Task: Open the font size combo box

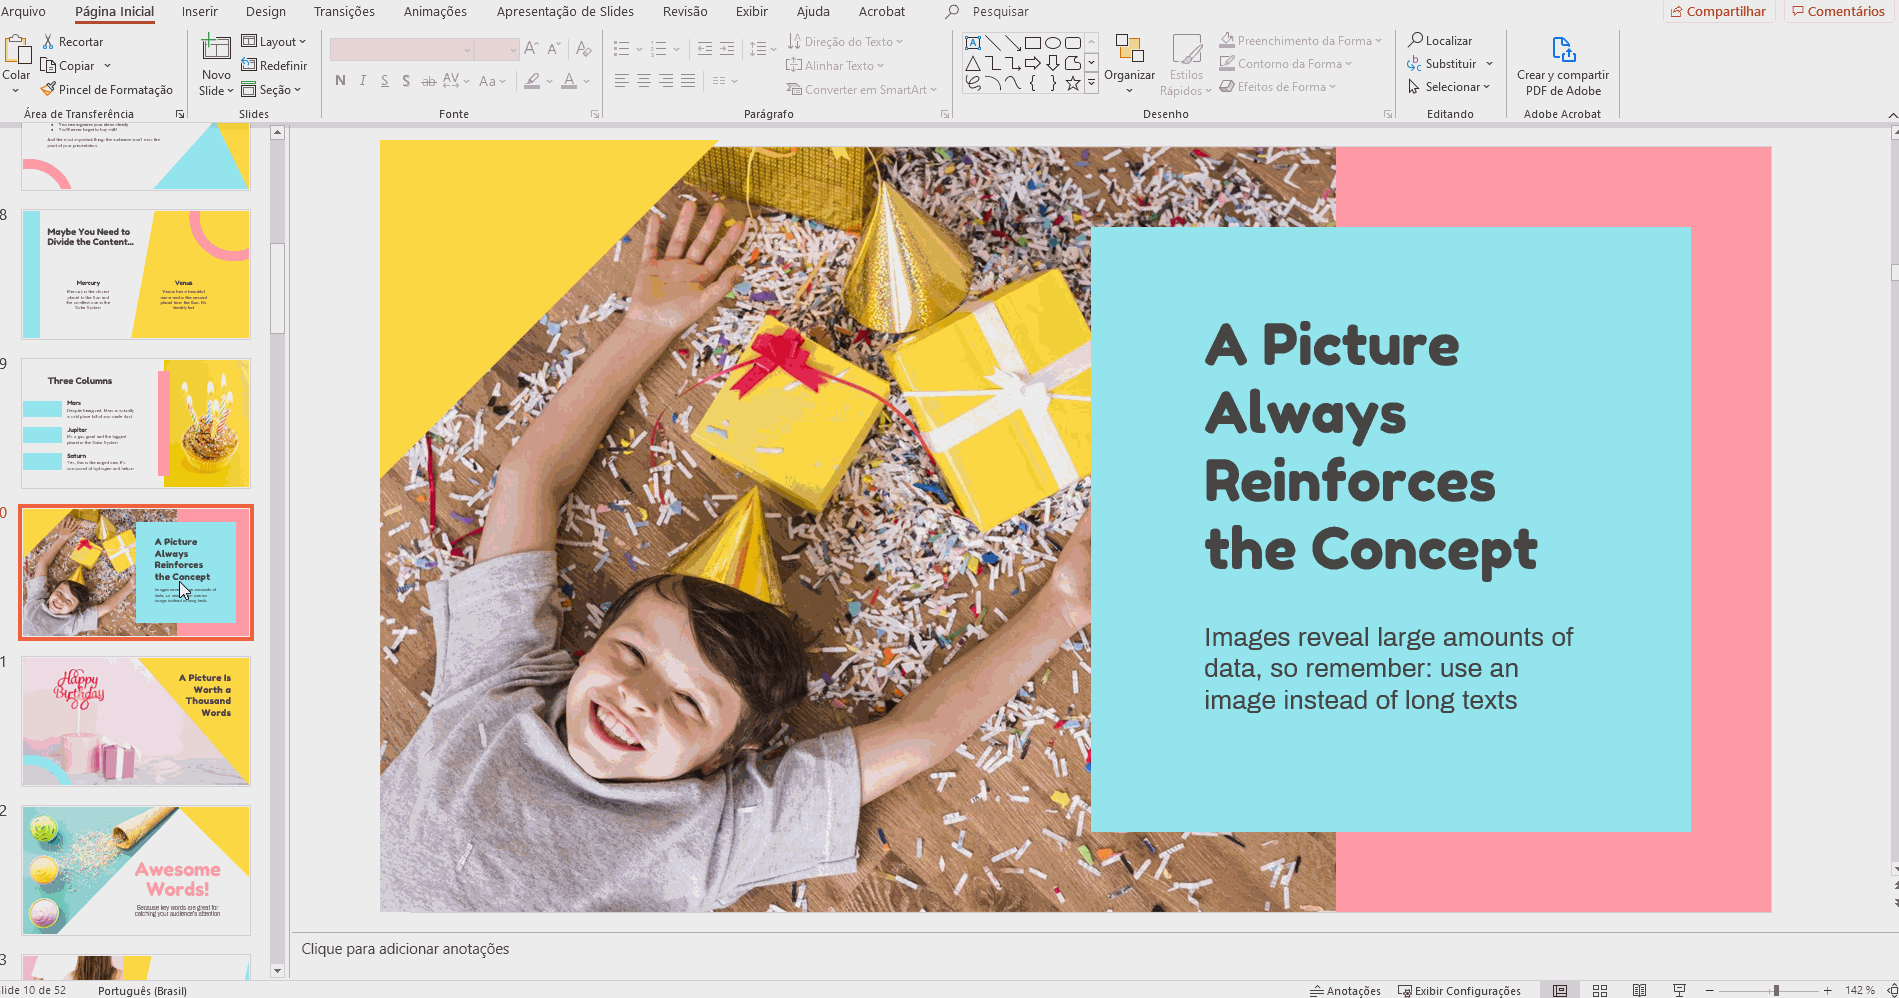Action: 497,49
